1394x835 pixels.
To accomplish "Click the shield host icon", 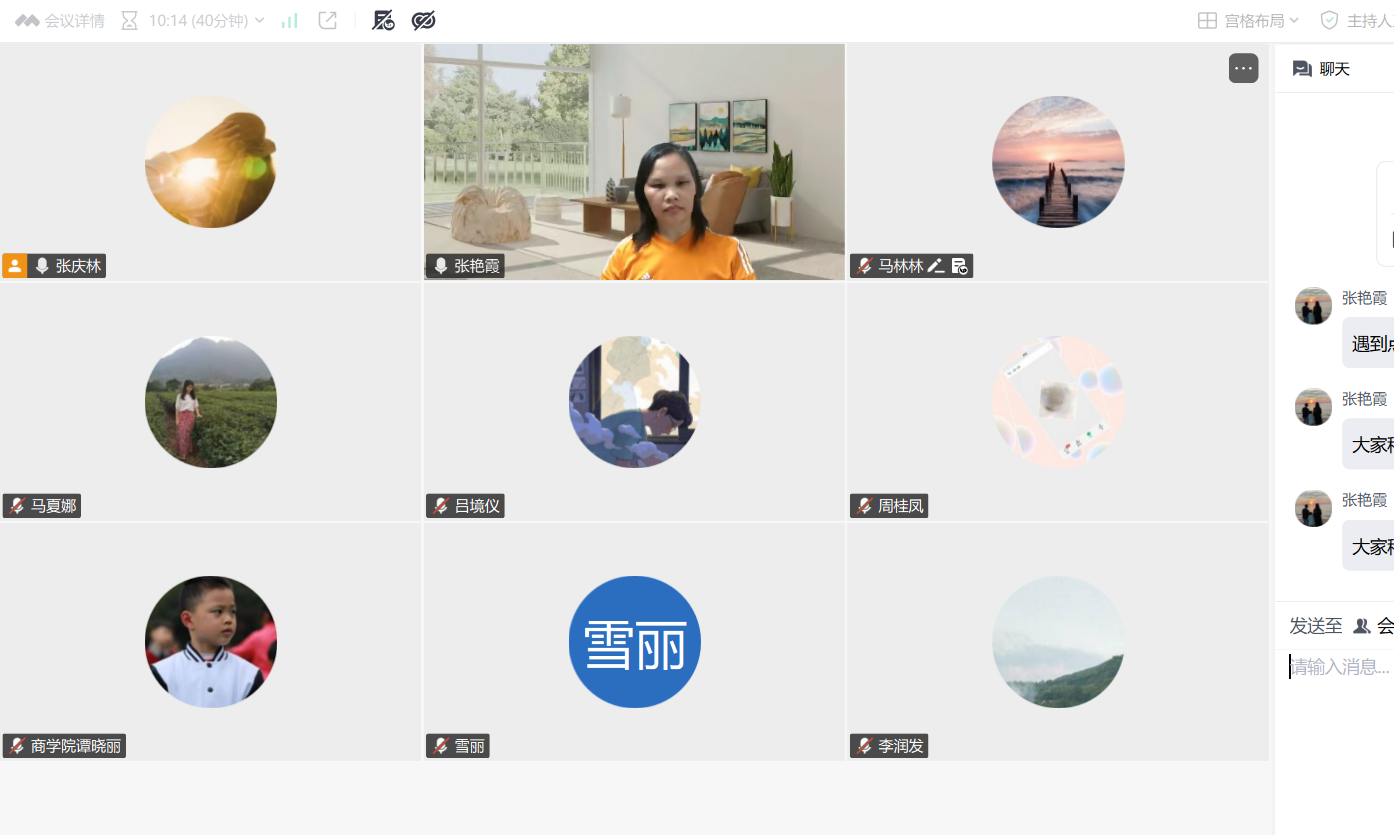I will tap(1329, 20).
